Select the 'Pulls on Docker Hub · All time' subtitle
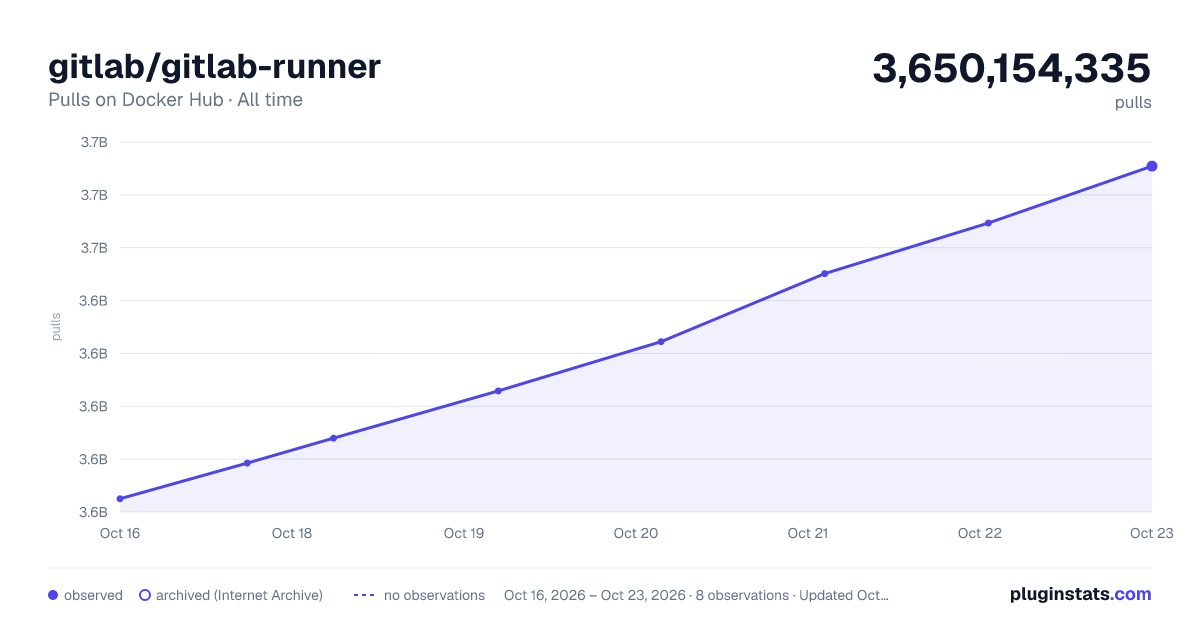 [x=175, y=100]
